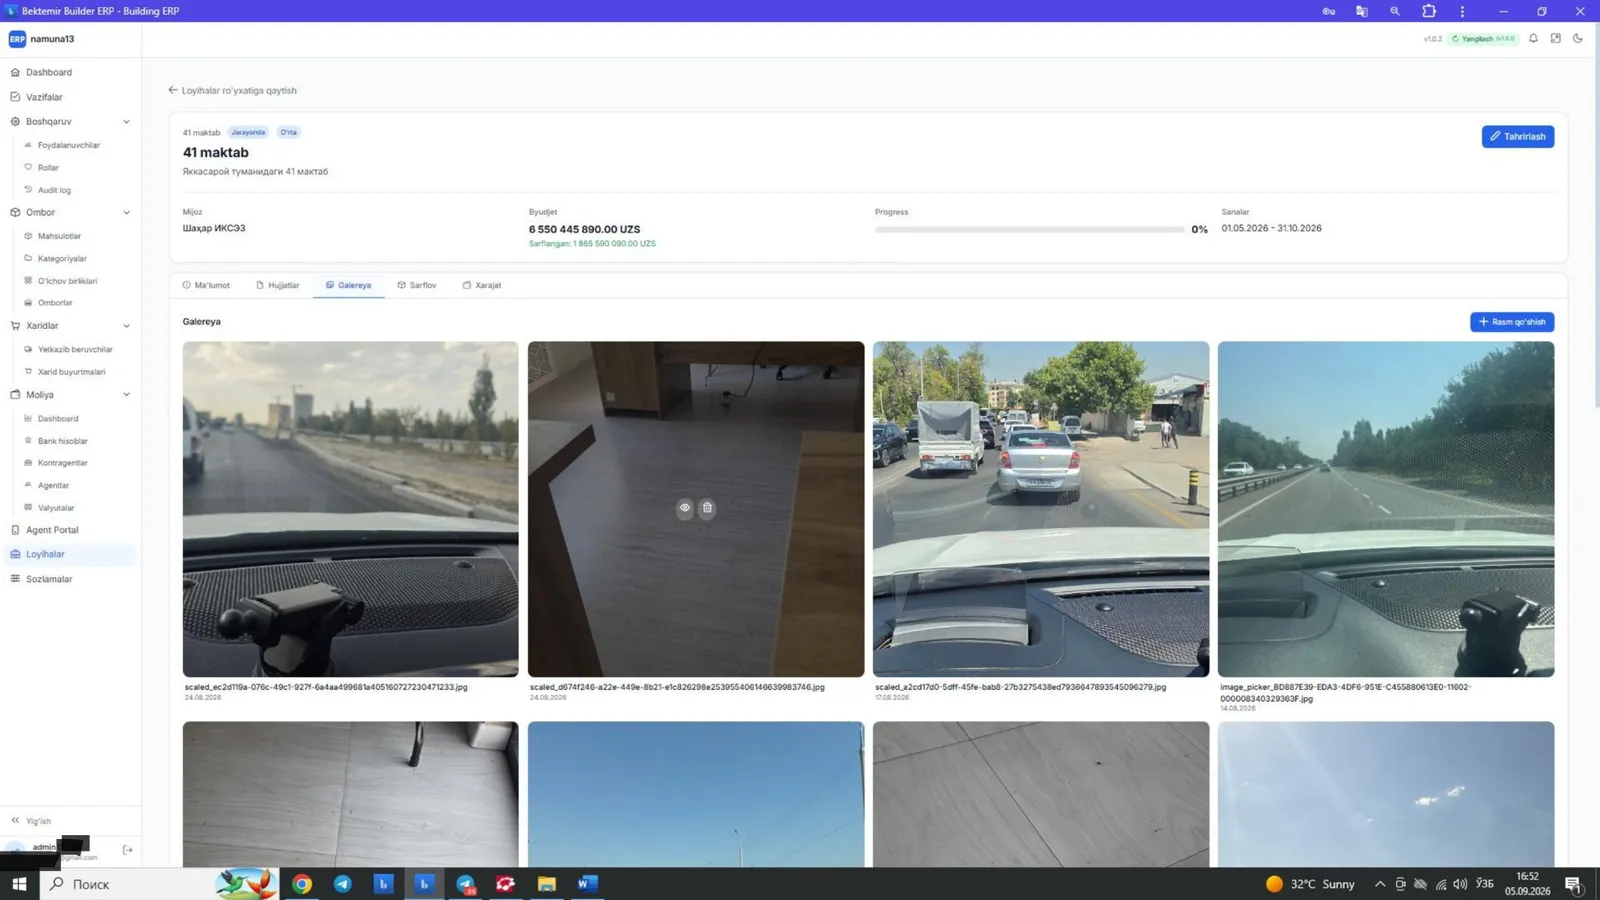Image resolution: width=1600 pixels, height=900 pixels.
Task: Open Google Chrome from taskbar
Action: tap(302, 884)
